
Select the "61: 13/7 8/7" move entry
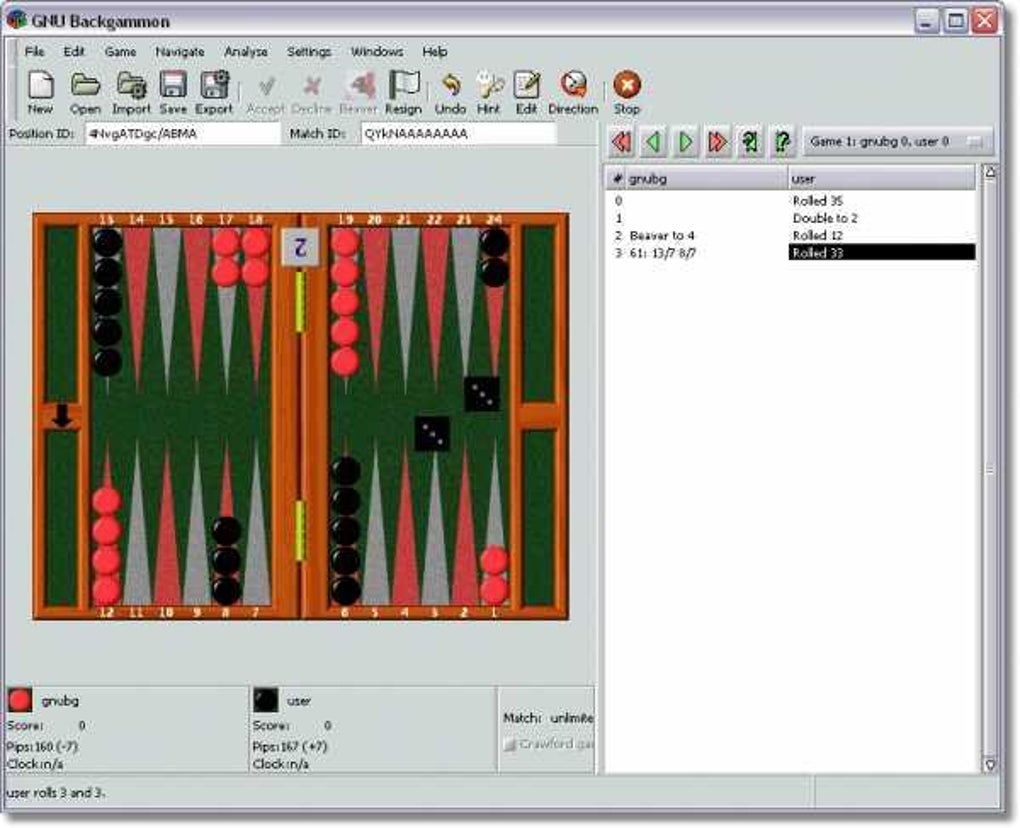(662, 253)
